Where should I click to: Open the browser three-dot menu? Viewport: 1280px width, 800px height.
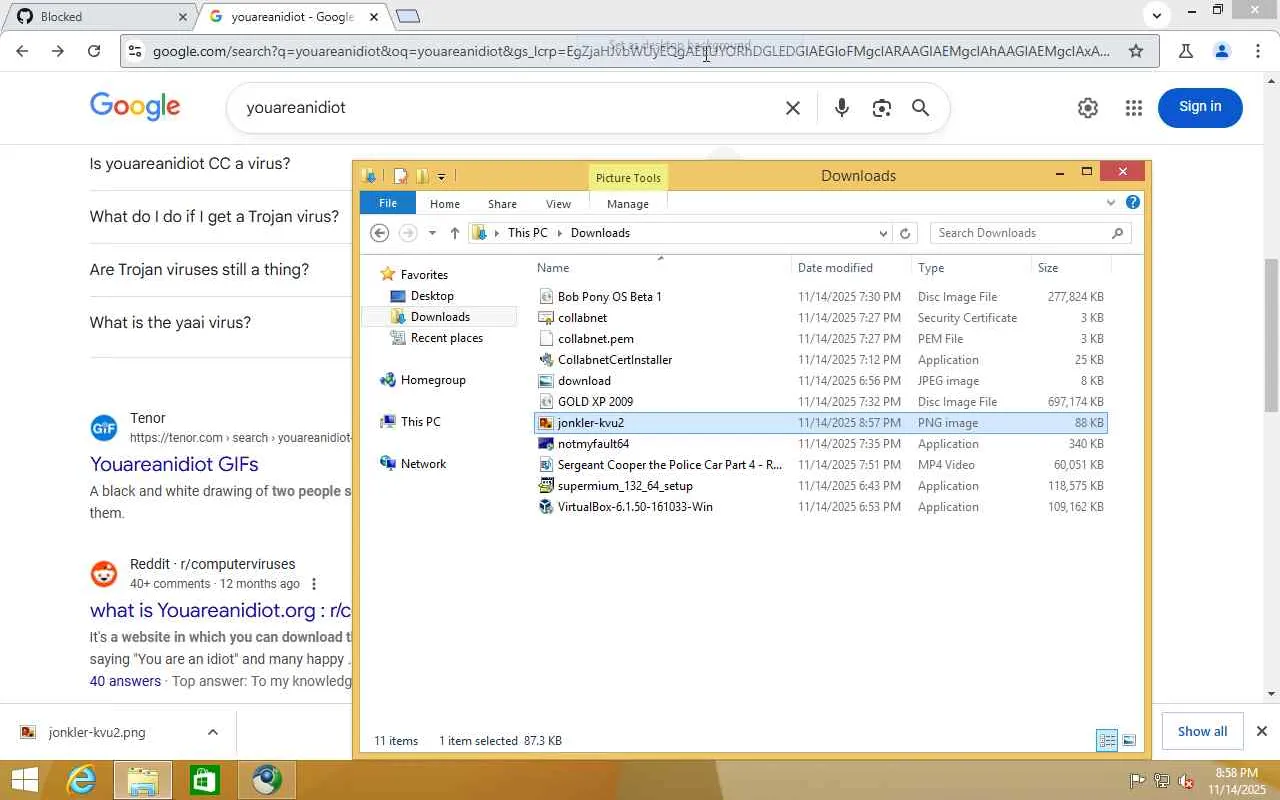tap(1258, 51)
